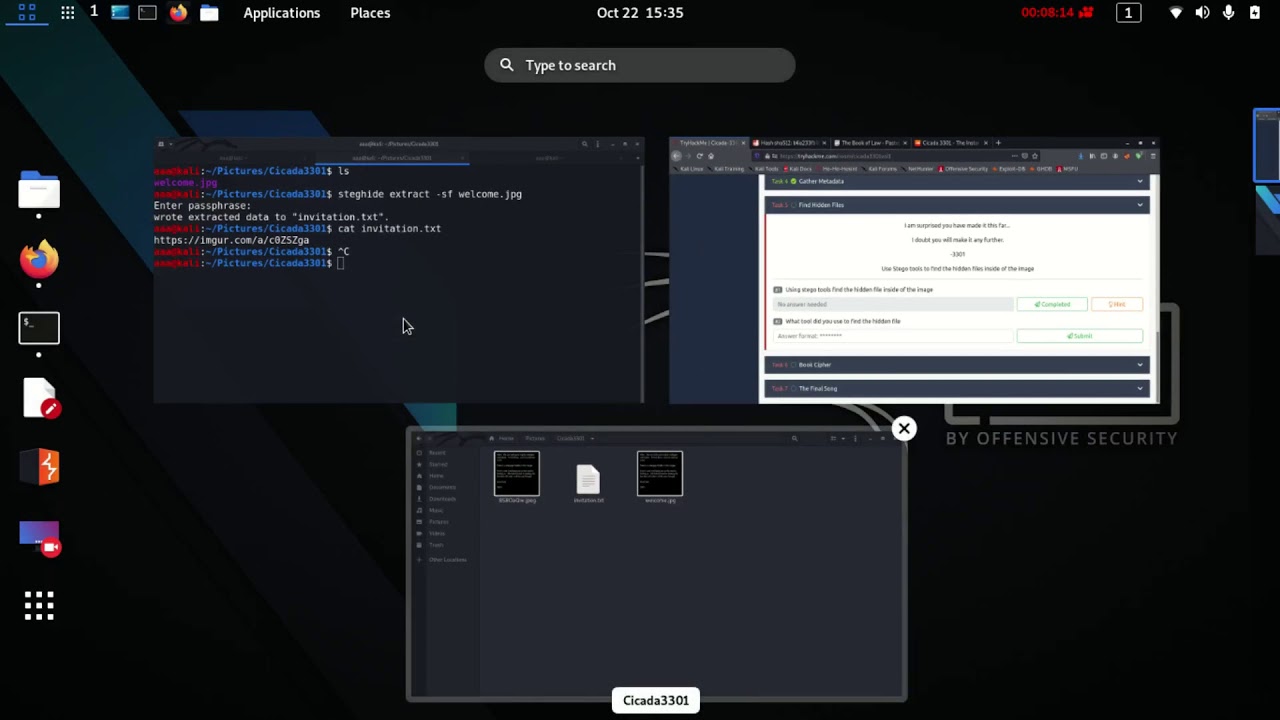Screen dimensions: 1280x720
Task: Click the red recording timer indicator
Action: tap(1057, 13)
